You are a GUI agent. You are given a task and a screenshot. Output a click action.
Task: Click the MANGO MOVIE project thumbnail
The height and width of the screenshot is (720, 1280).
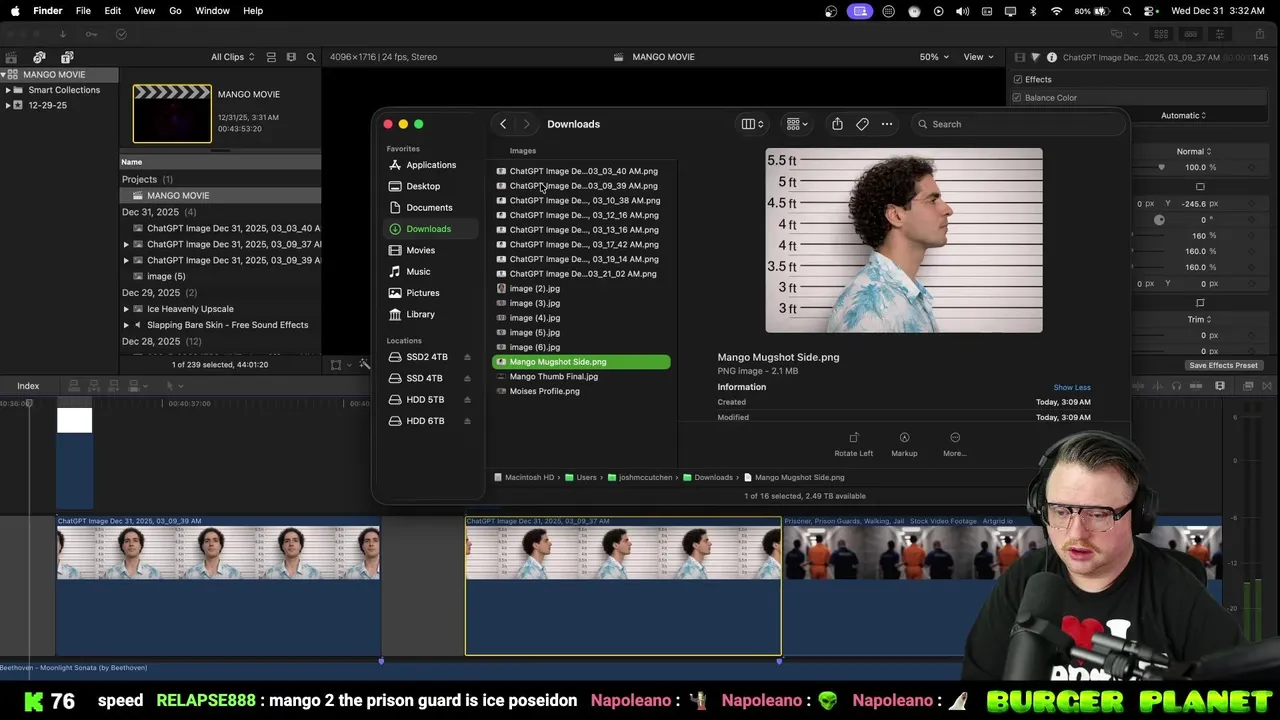click(x=172, y=113)
